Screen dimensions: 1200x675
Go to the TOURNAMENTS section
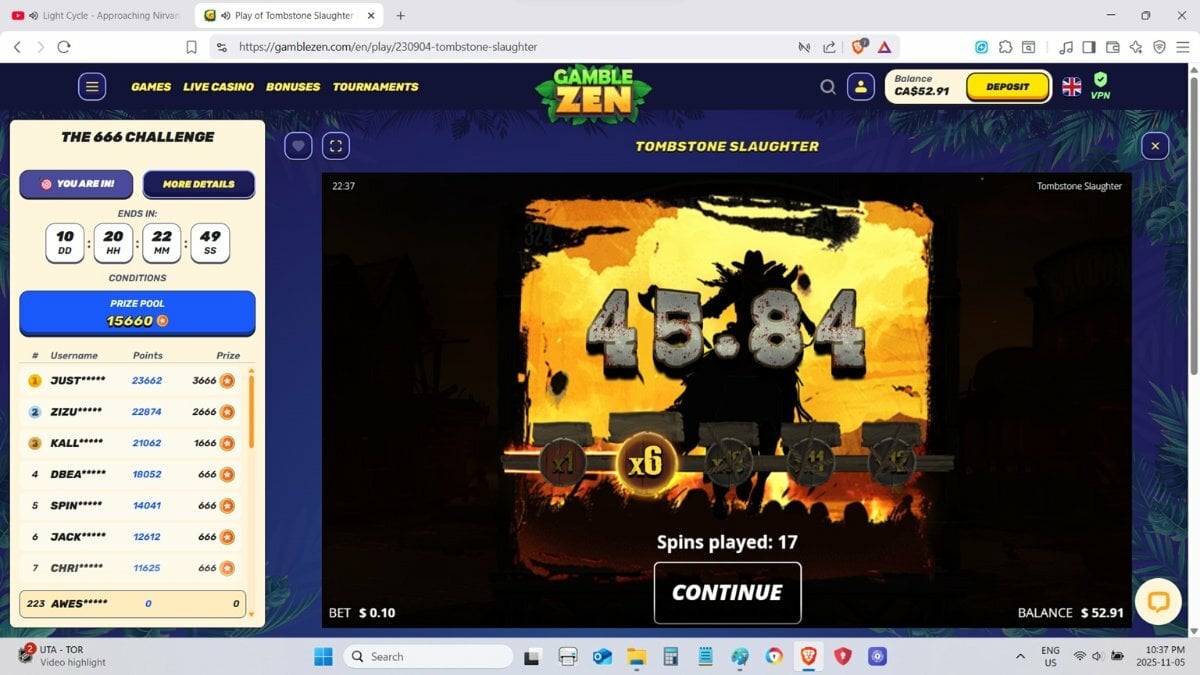click(375, 87)
